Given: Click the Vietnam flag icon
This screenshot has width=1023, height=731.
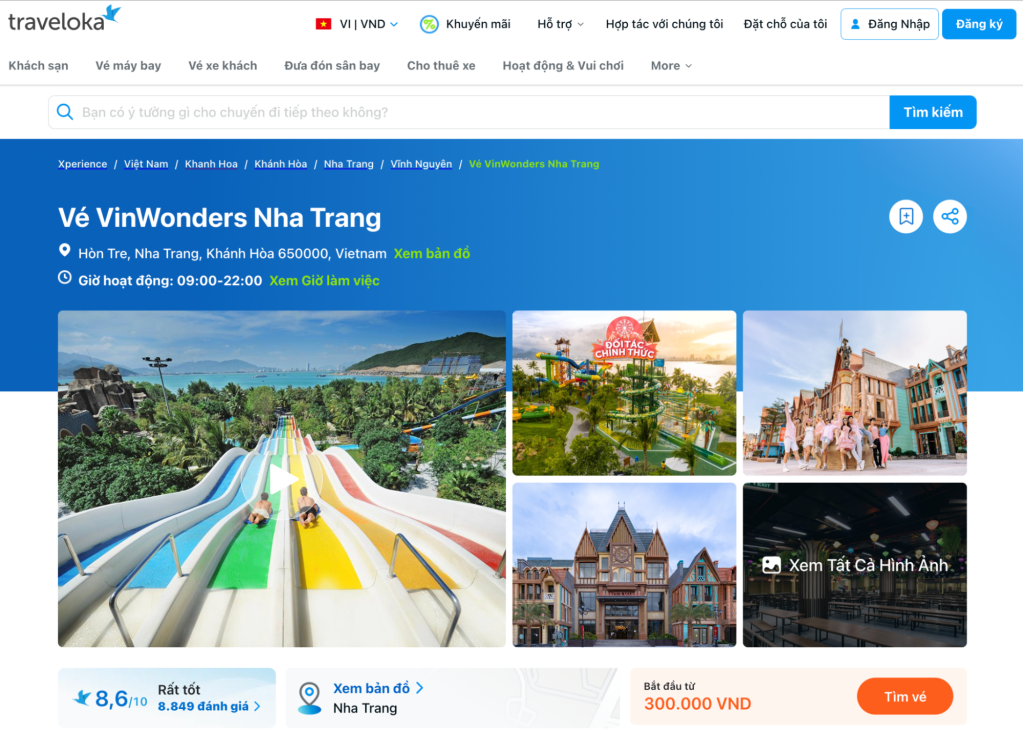Looking at the screenshot, I should pos(323,24).
